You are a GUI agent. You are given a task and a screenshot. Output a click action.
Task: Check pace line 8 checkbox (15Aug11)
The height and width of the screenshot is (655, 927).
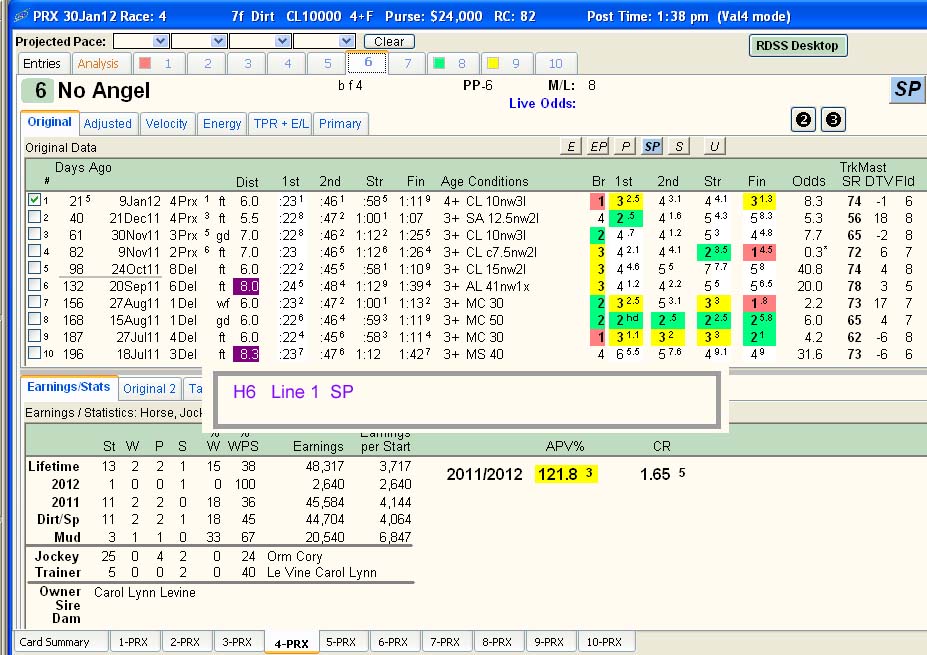pyautogui.click(x=34, y=319)
